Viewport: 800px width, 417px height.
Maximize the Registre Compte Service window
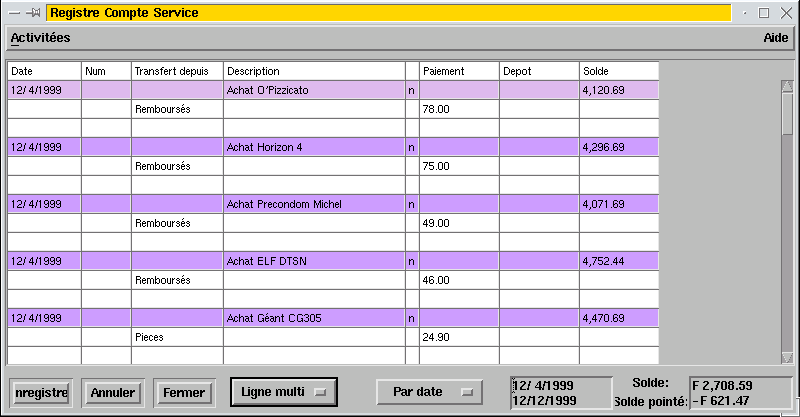coord(765,14)
